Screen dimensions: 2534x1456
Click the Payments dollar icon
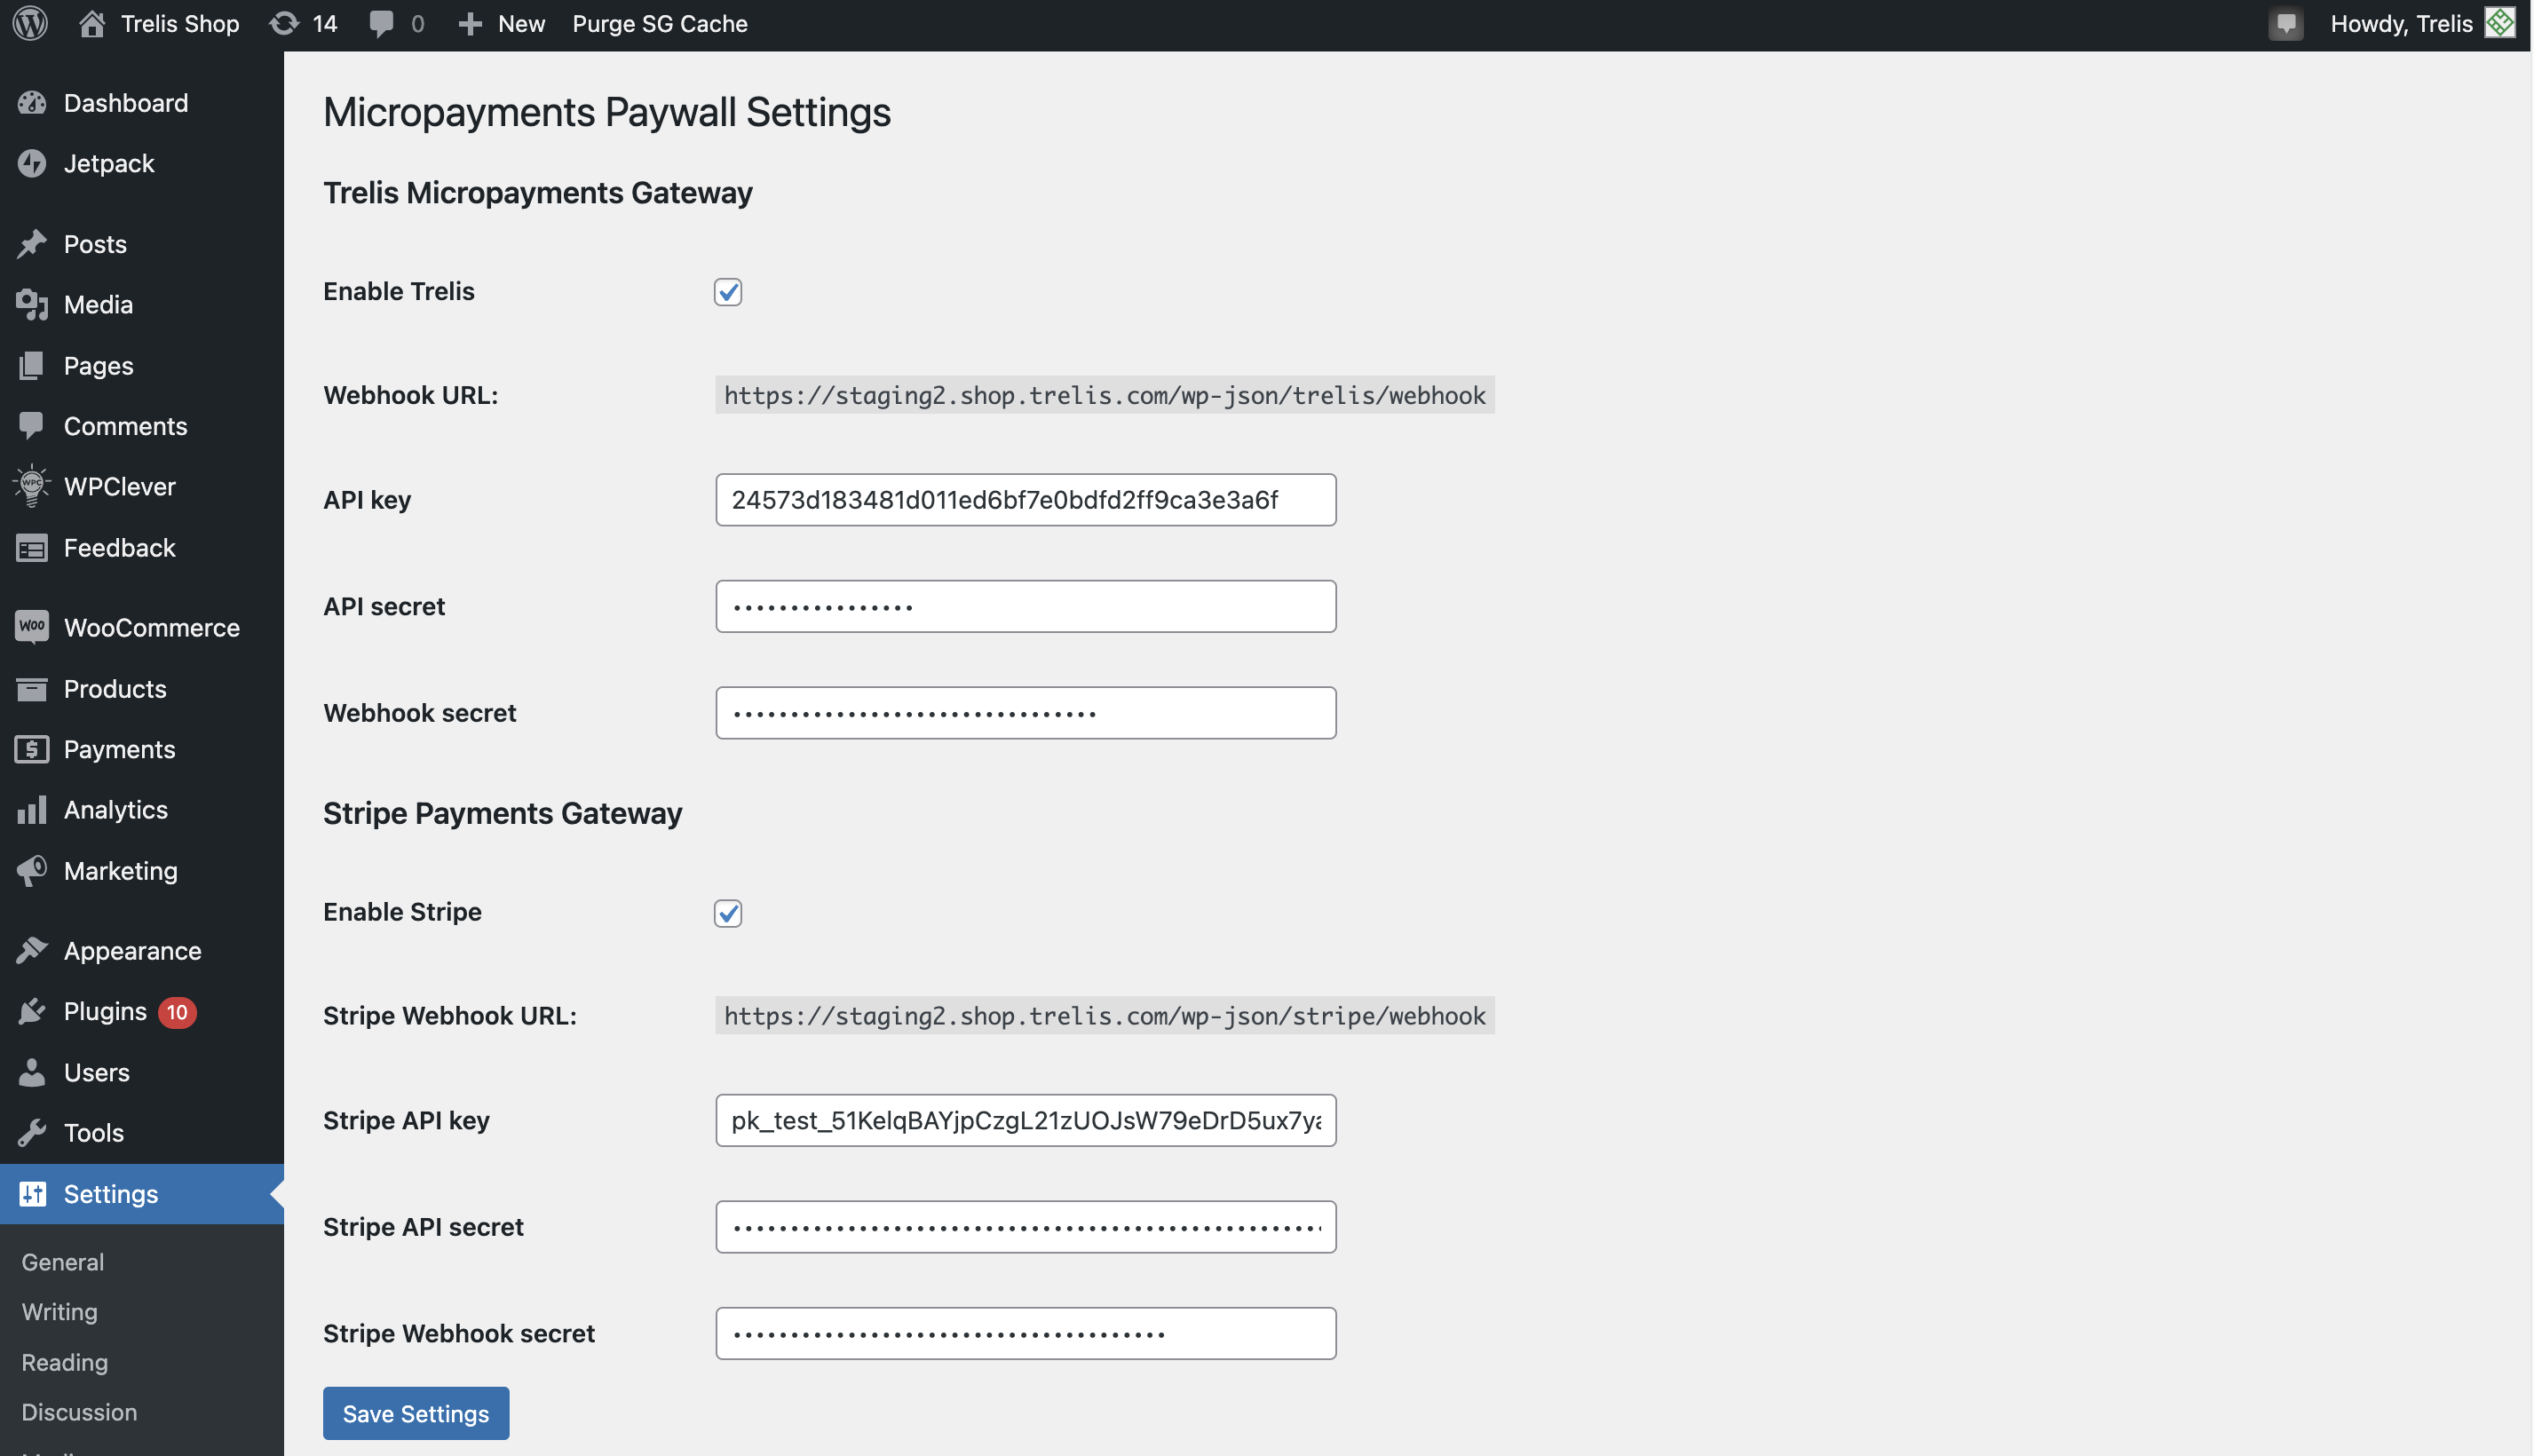[x=32, y=749]
